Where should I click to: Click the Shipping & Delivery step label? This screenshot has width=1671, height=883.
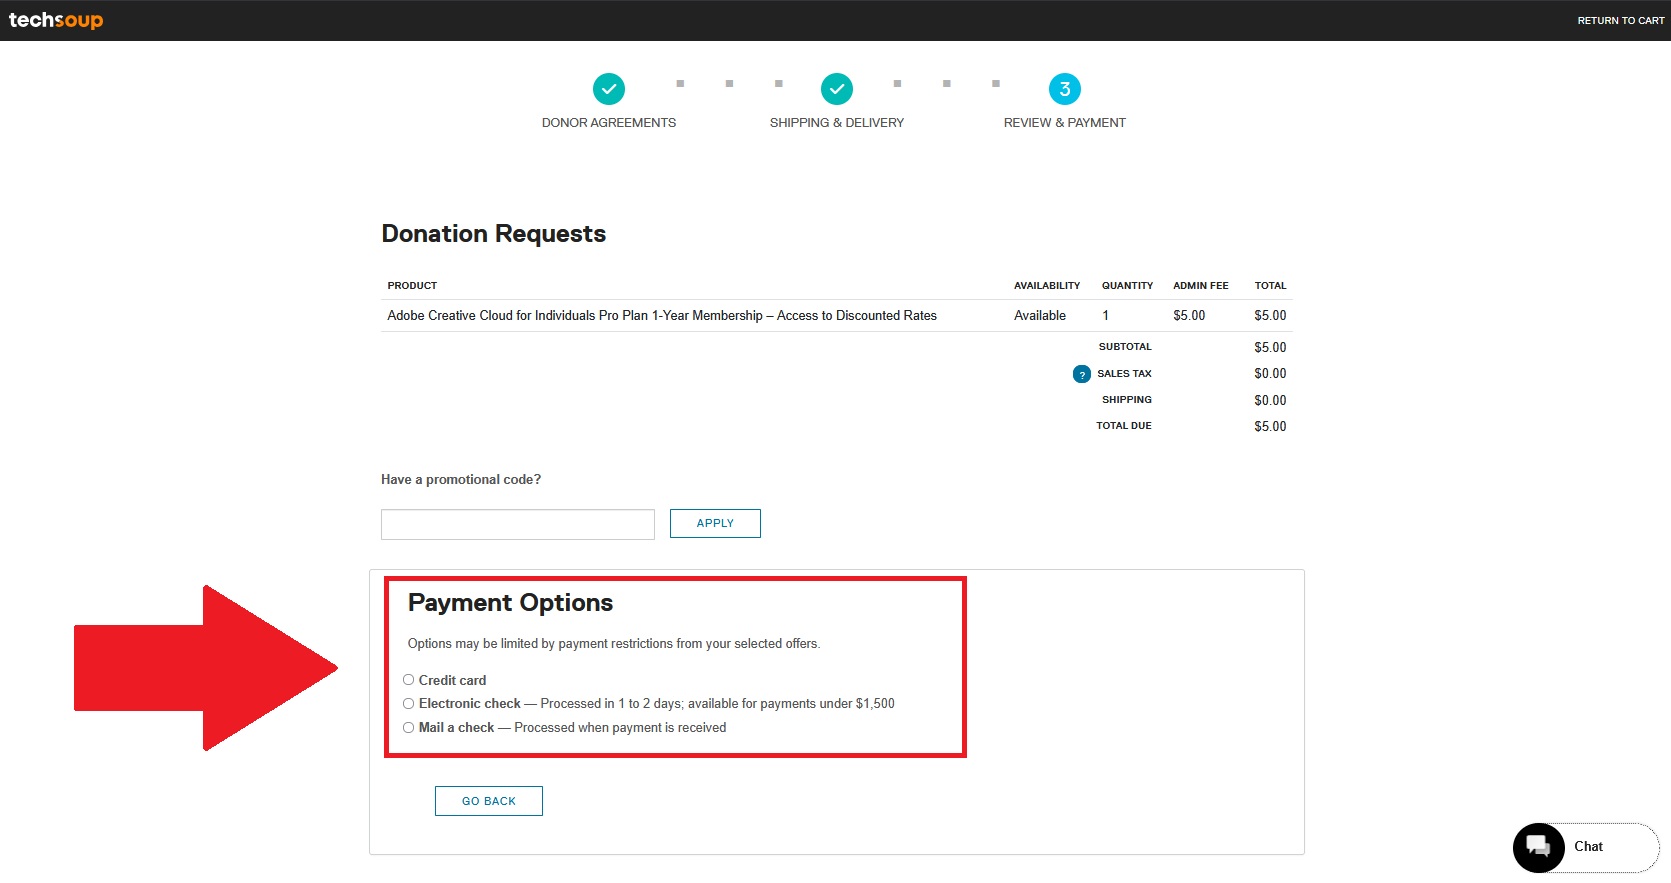(x=837, y=122)
